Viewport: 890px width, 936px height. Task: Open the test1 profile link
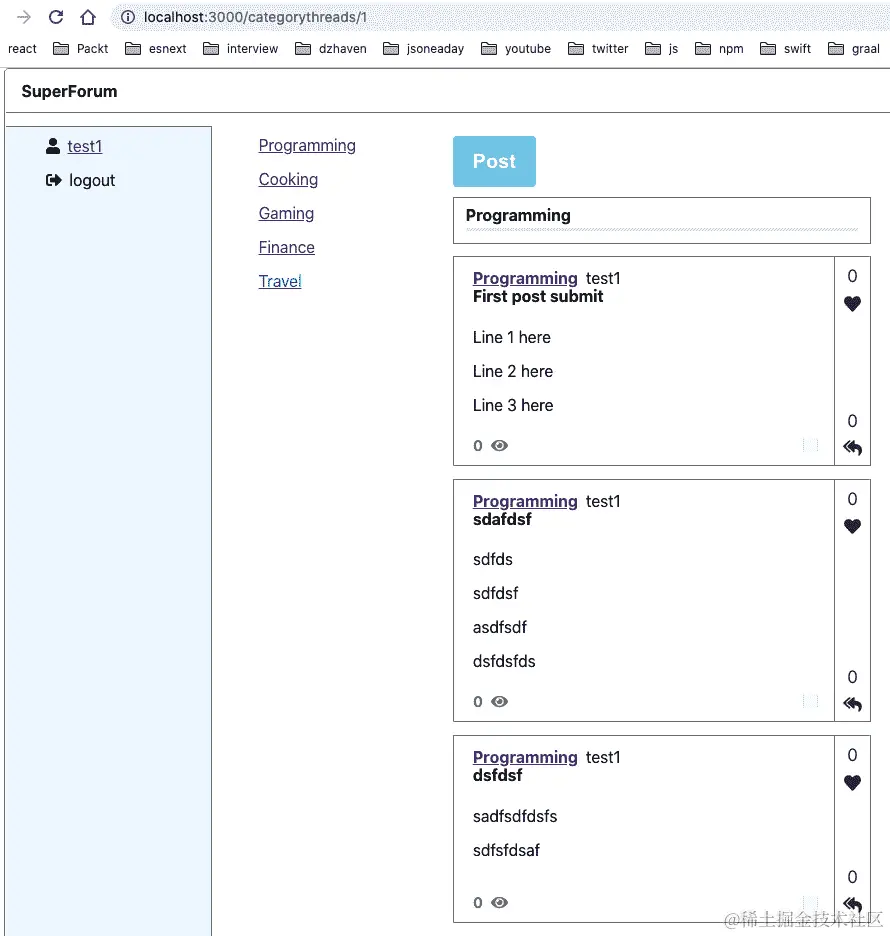click(85, 146)
